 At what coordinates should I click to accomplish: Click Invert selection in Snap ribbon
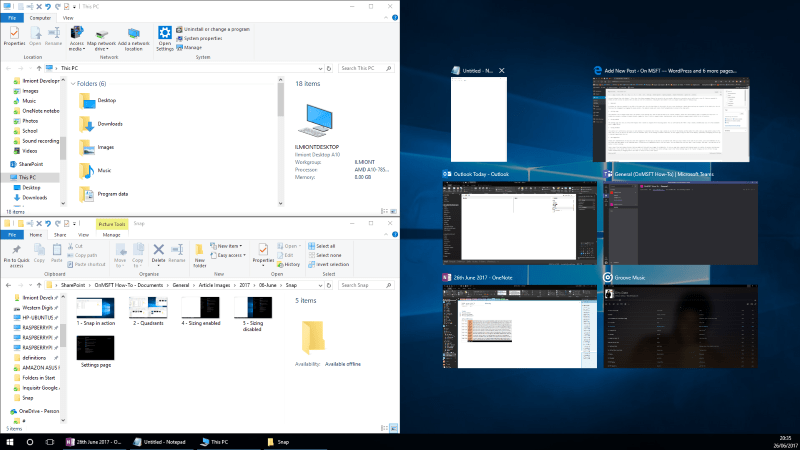tap(329, 264)
